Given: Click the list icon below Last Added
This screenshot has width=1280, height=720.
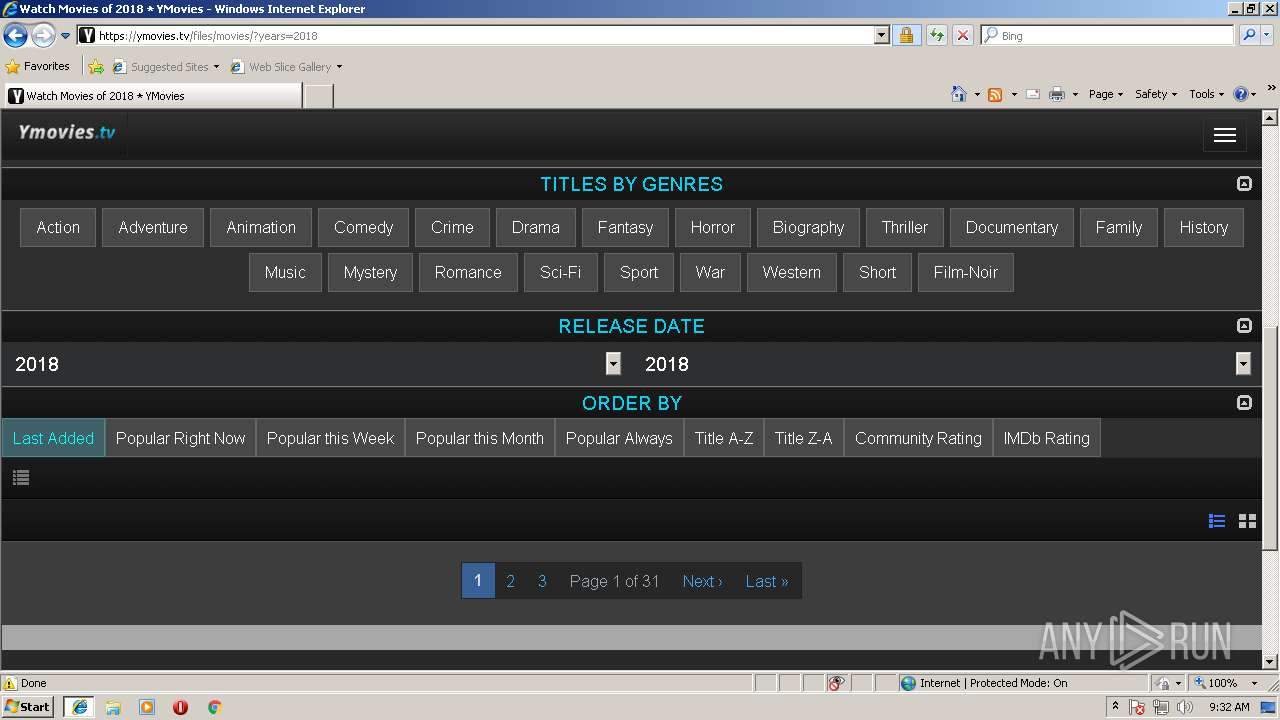Looking at the screenshot, I should (21, 478).
